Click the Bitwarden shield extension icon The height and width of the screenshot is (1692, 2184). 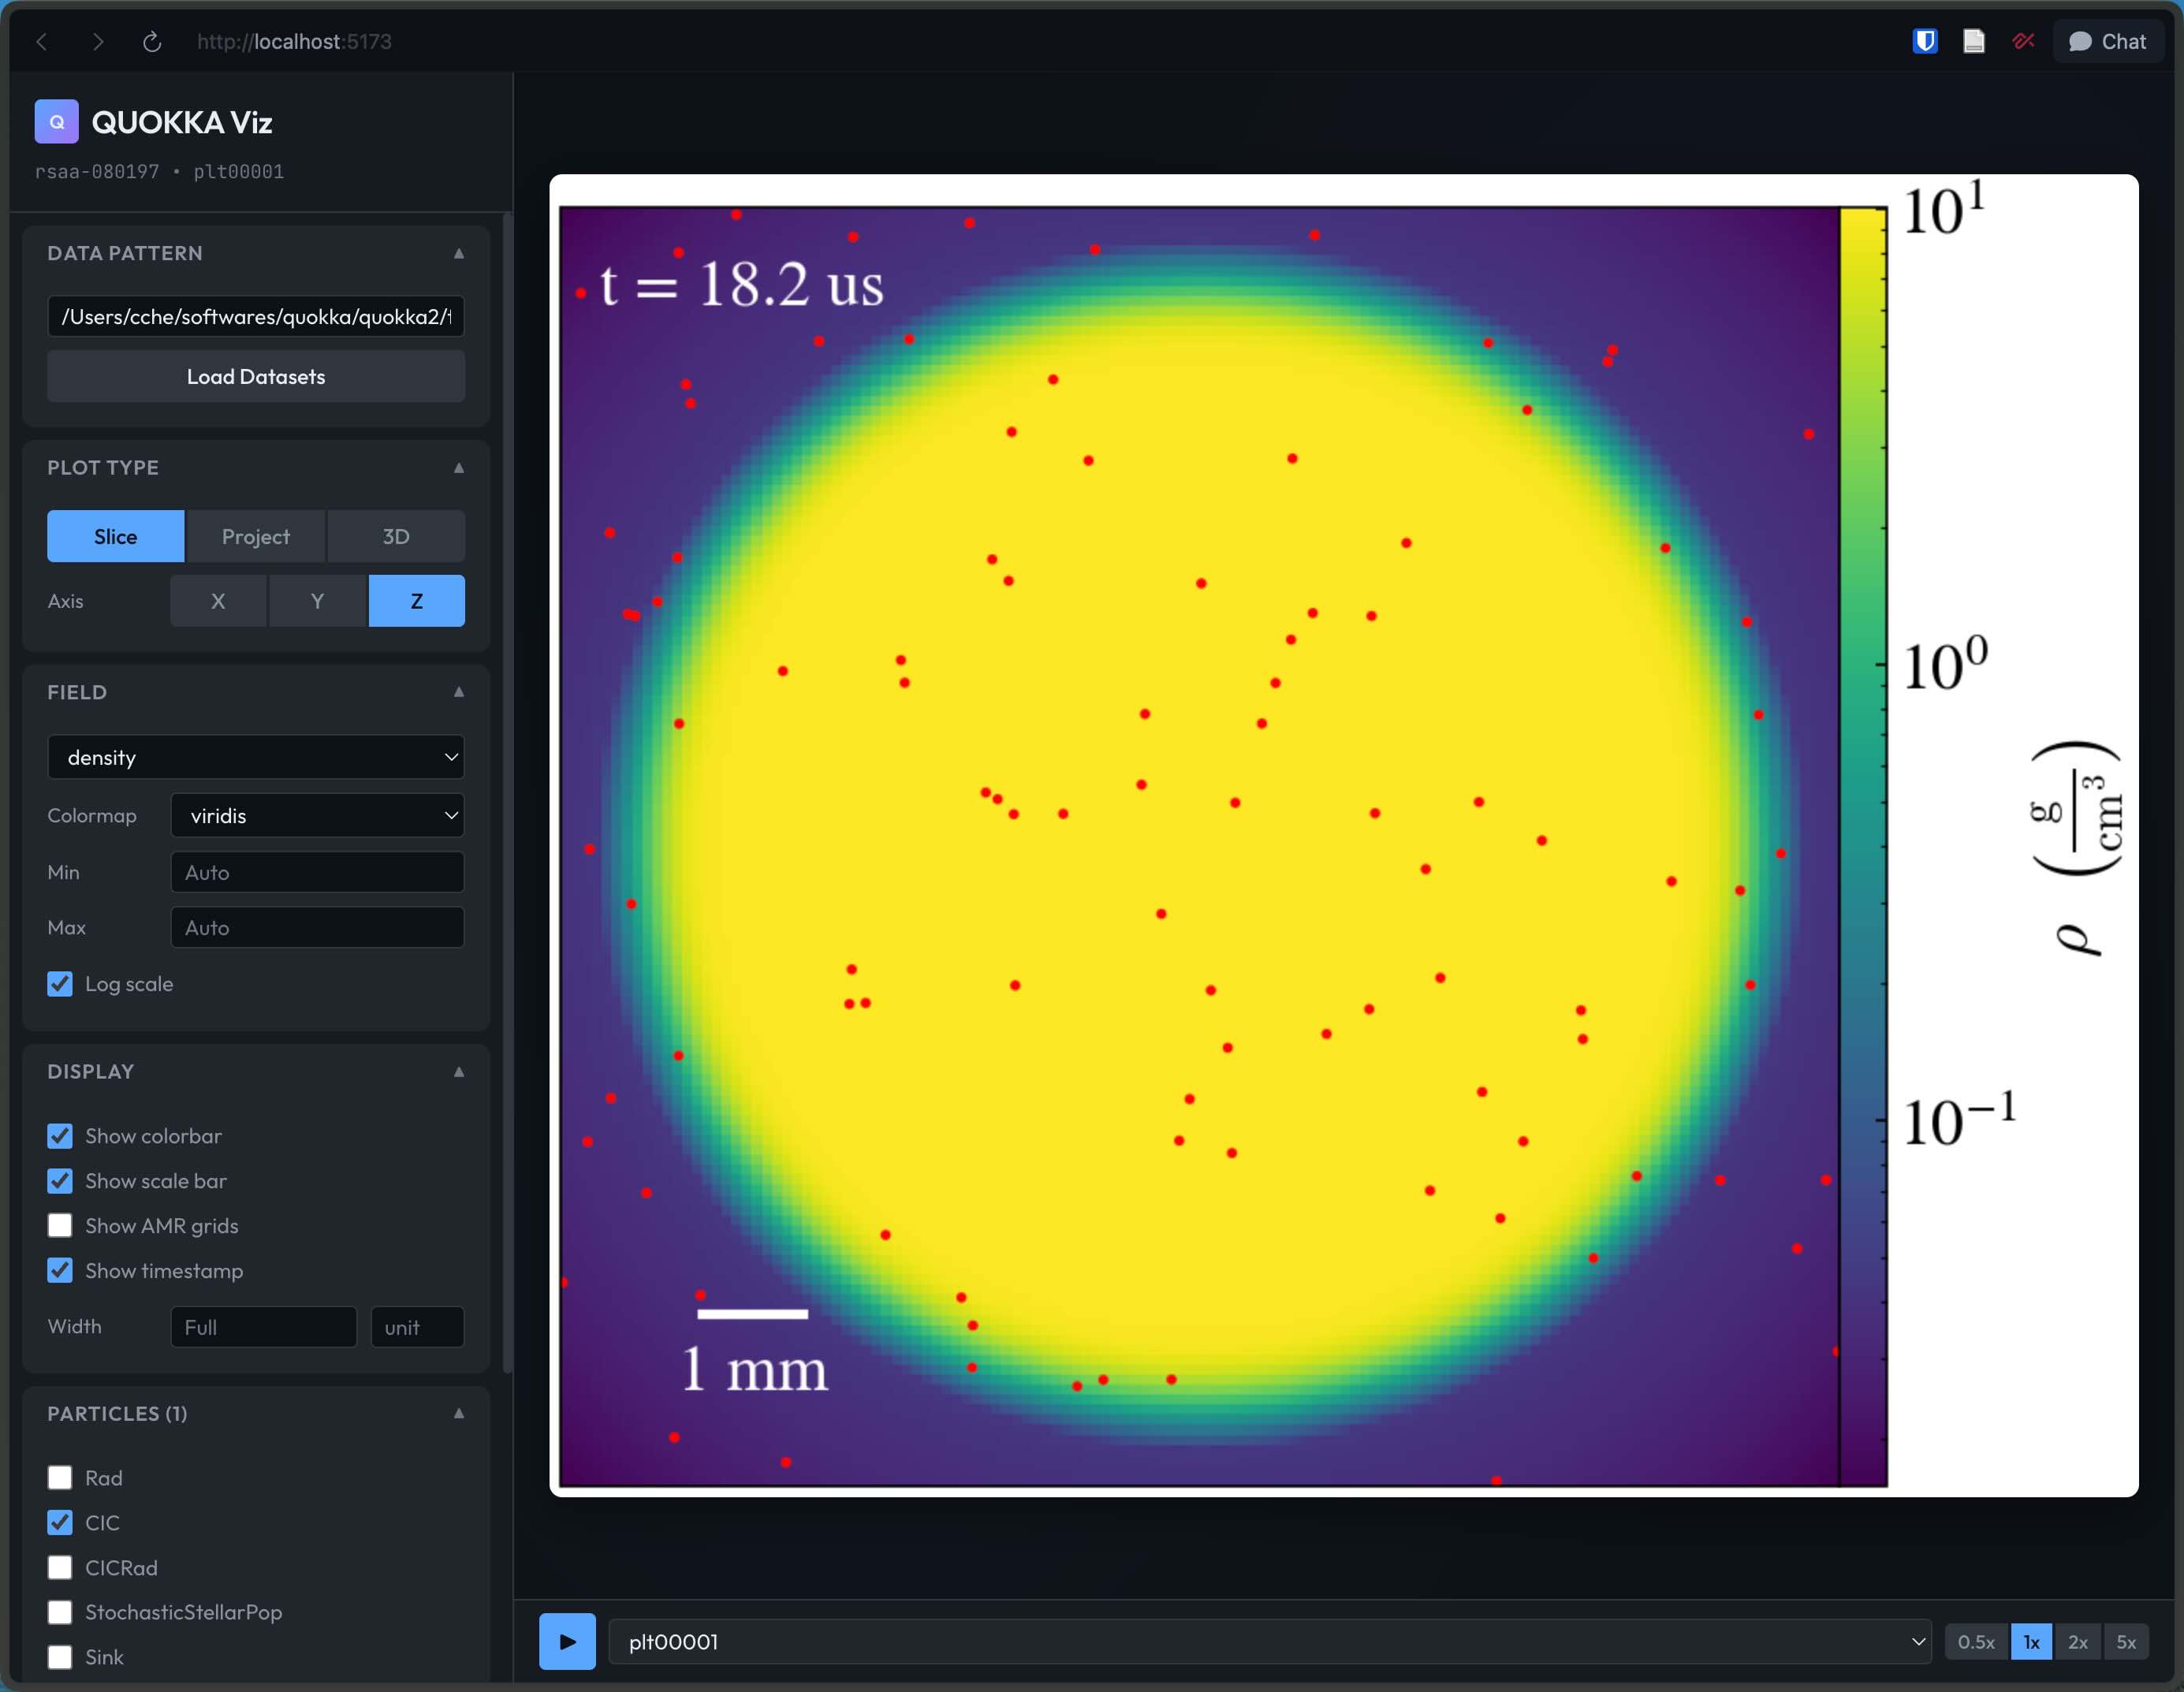pos(1924,42)
